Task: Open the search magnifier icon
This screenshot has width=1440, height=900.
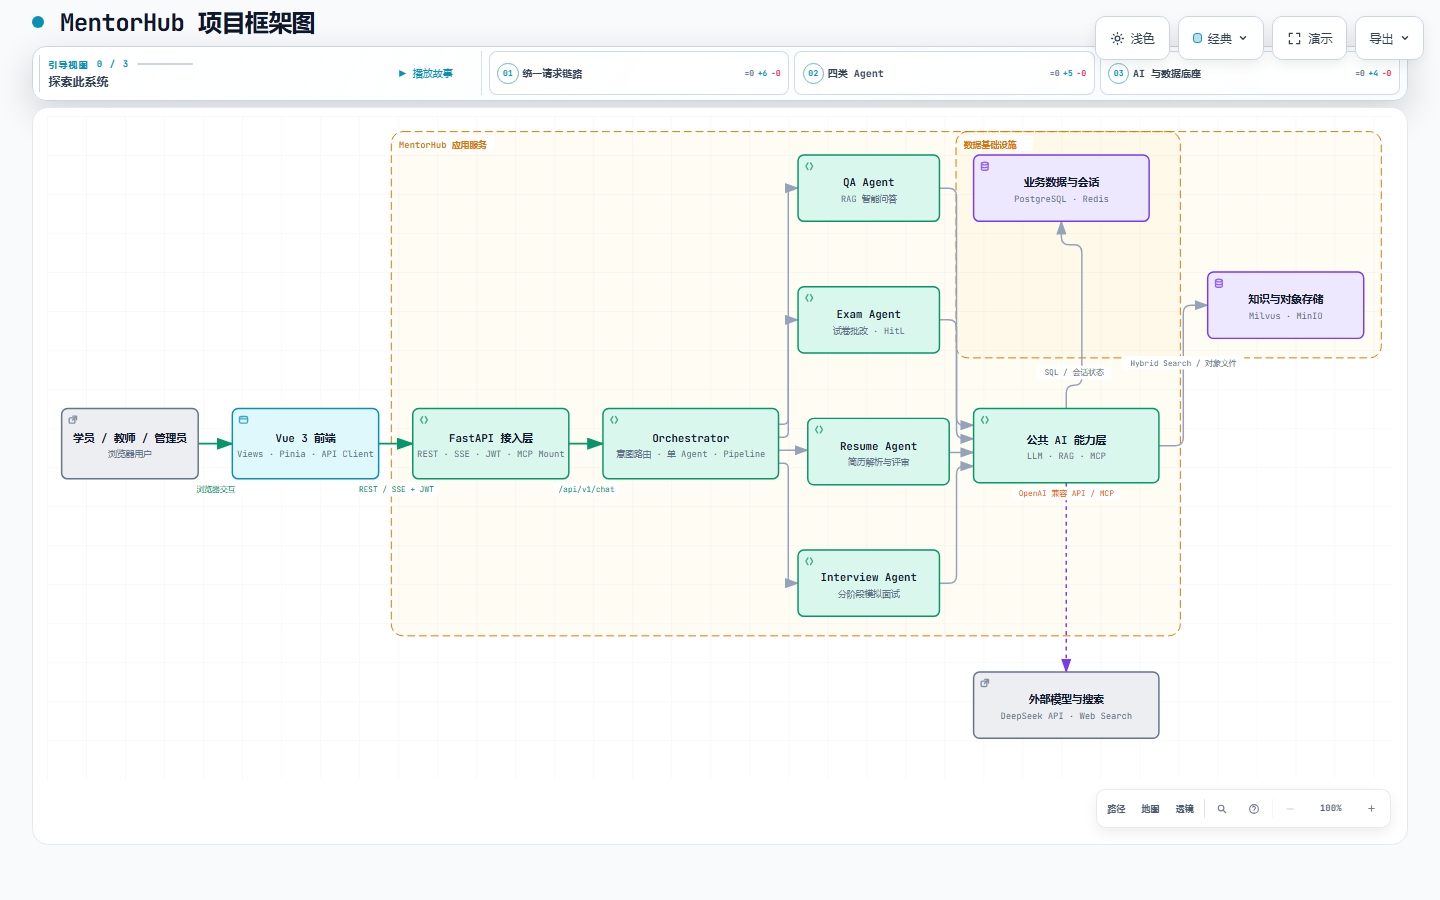Action: tap(1222, 809)
